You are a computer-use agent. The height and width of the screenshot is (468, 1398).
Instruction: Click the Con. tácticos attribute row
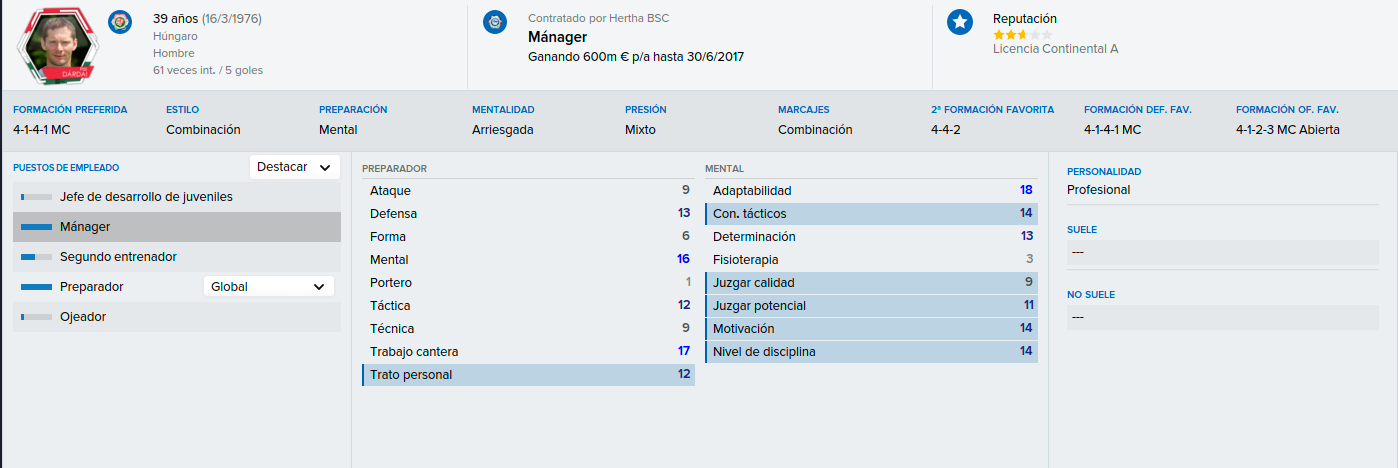click(871, 214)
